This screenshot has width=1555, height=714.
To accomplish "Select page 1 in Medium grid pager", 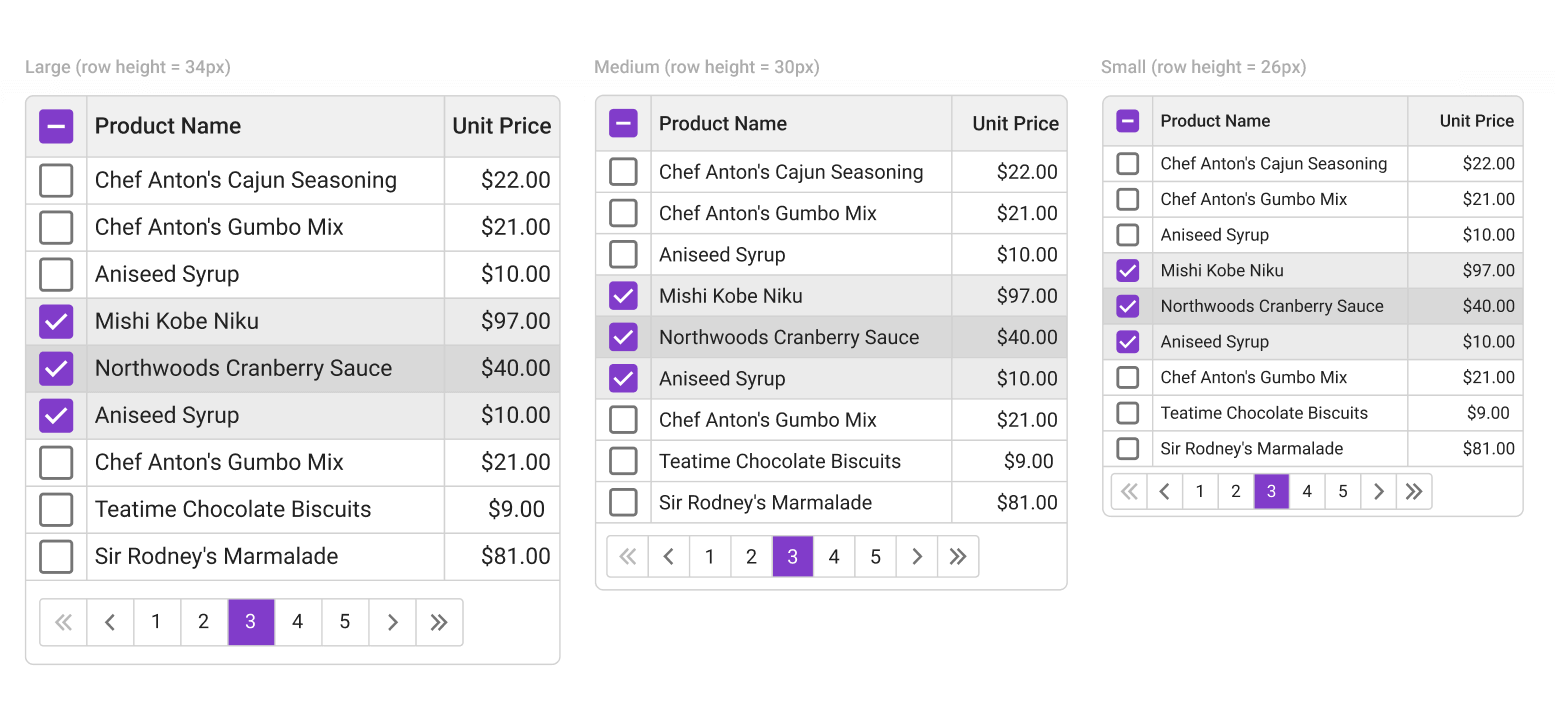I will (710, 557).
